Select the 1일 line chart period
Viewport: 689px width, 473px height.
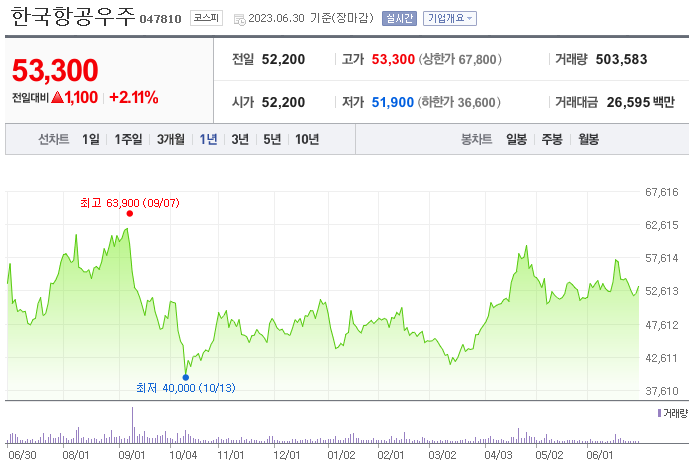point(91,139)
